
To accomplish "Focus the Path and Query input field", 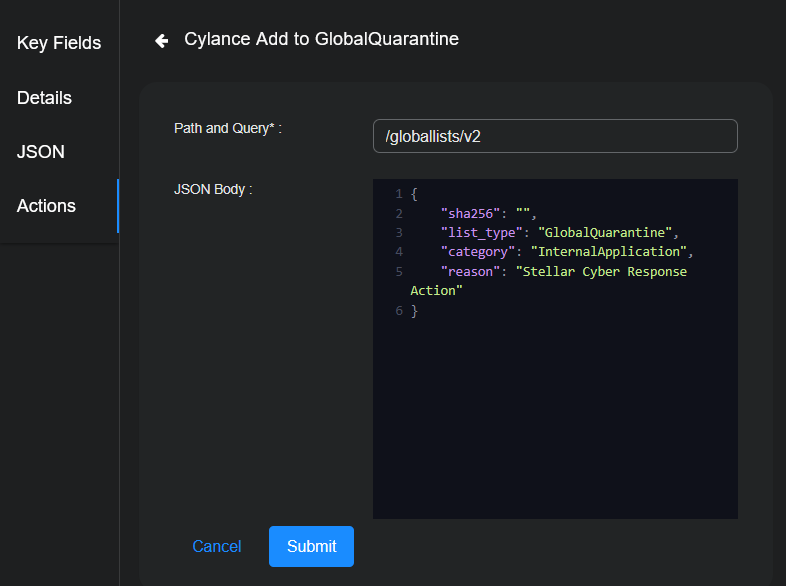I will click(x=555, y=136).
